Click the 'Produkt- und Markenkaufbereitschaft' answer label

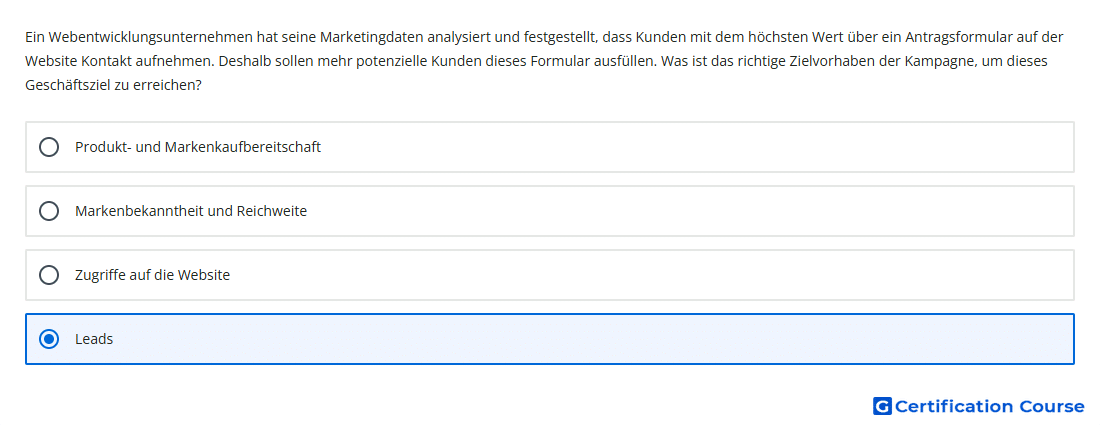(x=198, y=147)
